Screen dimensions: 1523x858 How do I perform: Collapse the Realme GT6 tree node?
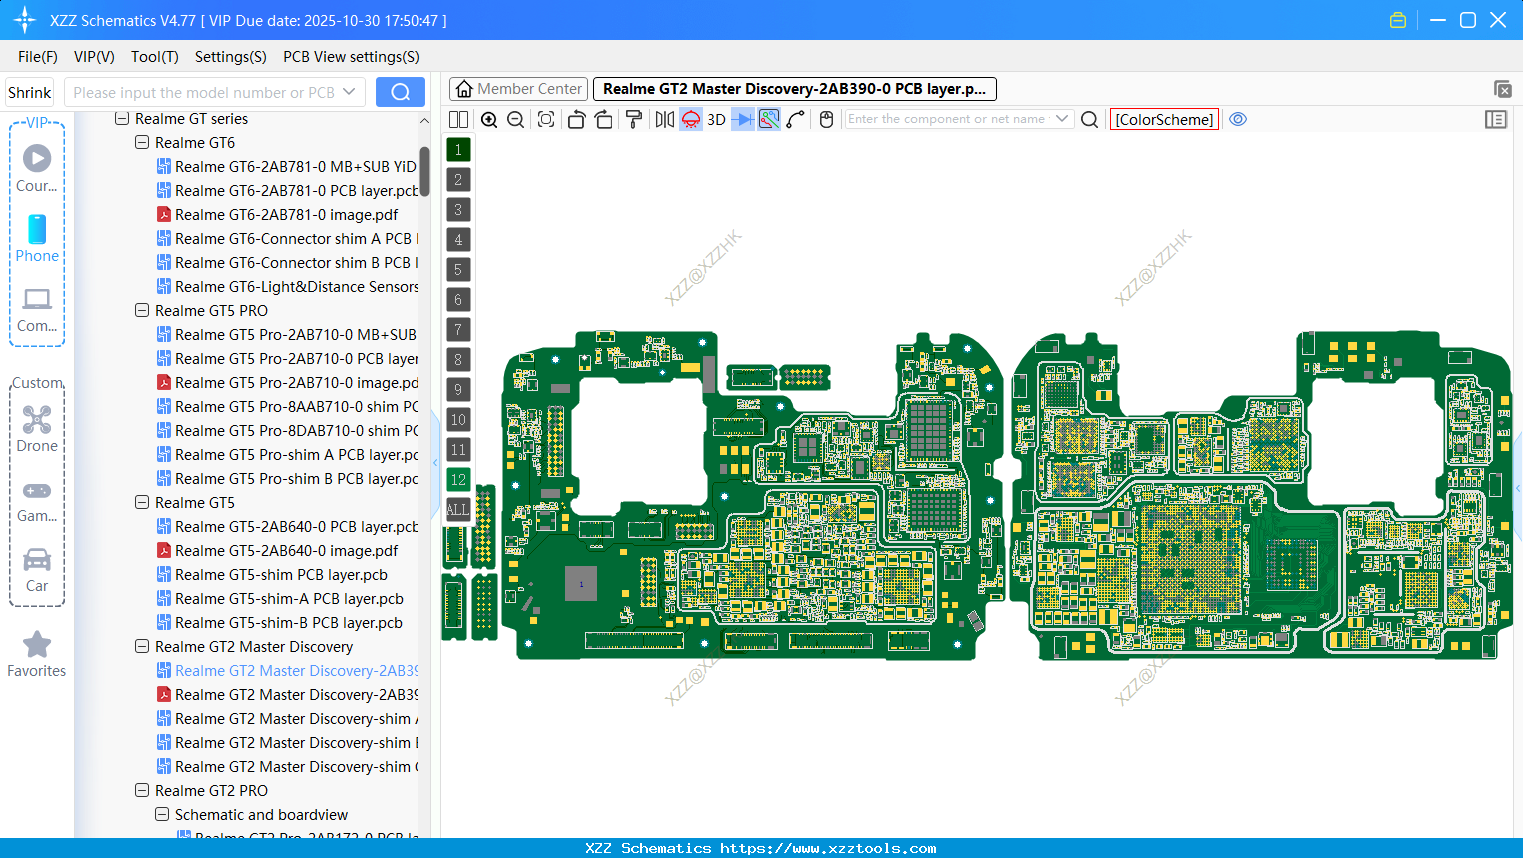pyautogui.click(x=141, y=142)
